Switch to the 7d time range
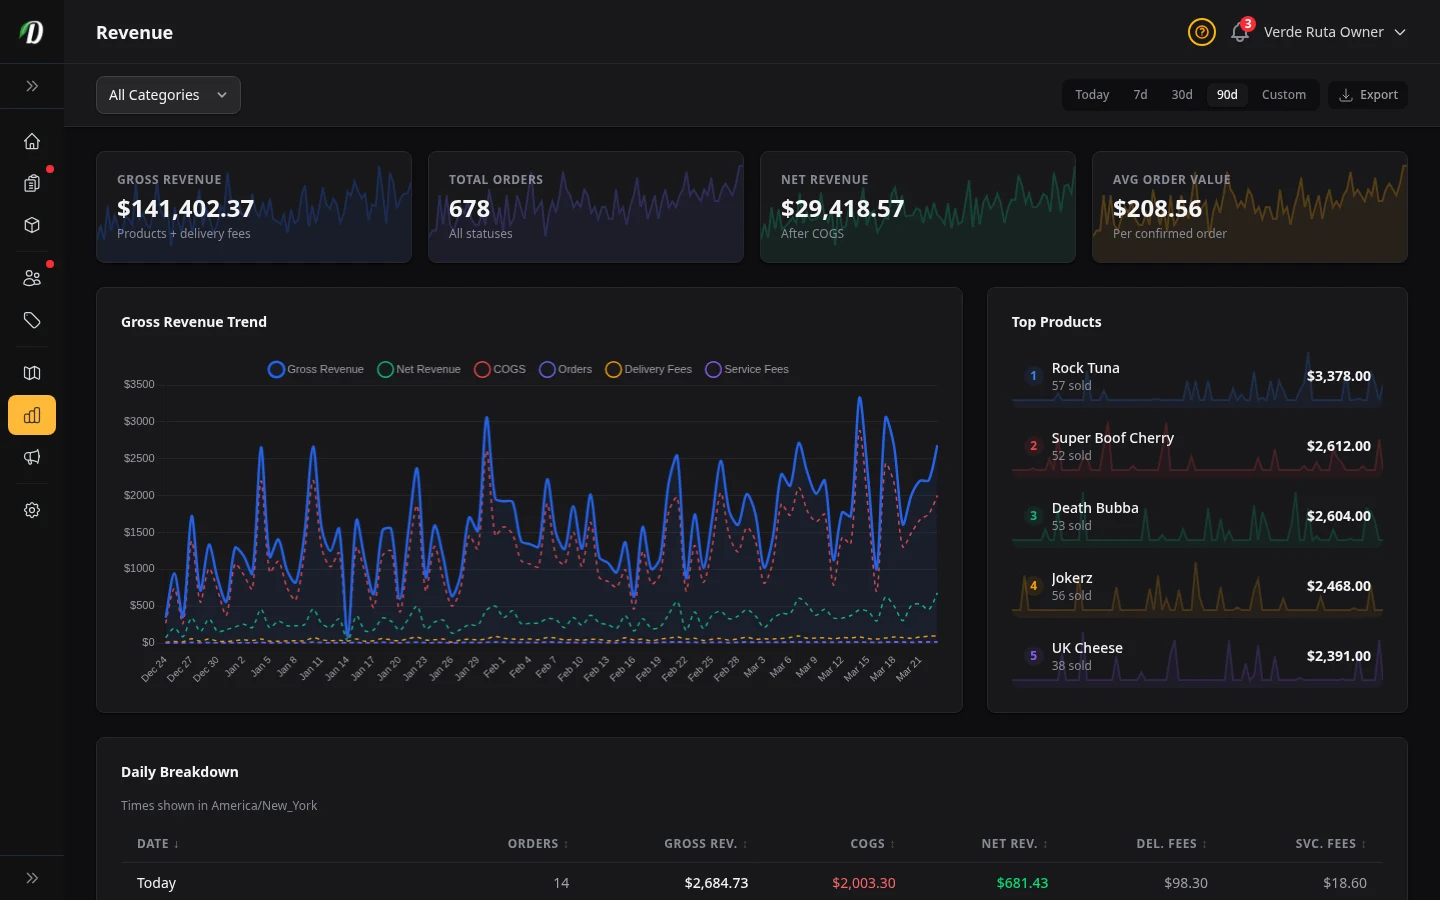 click(1140, 94)
